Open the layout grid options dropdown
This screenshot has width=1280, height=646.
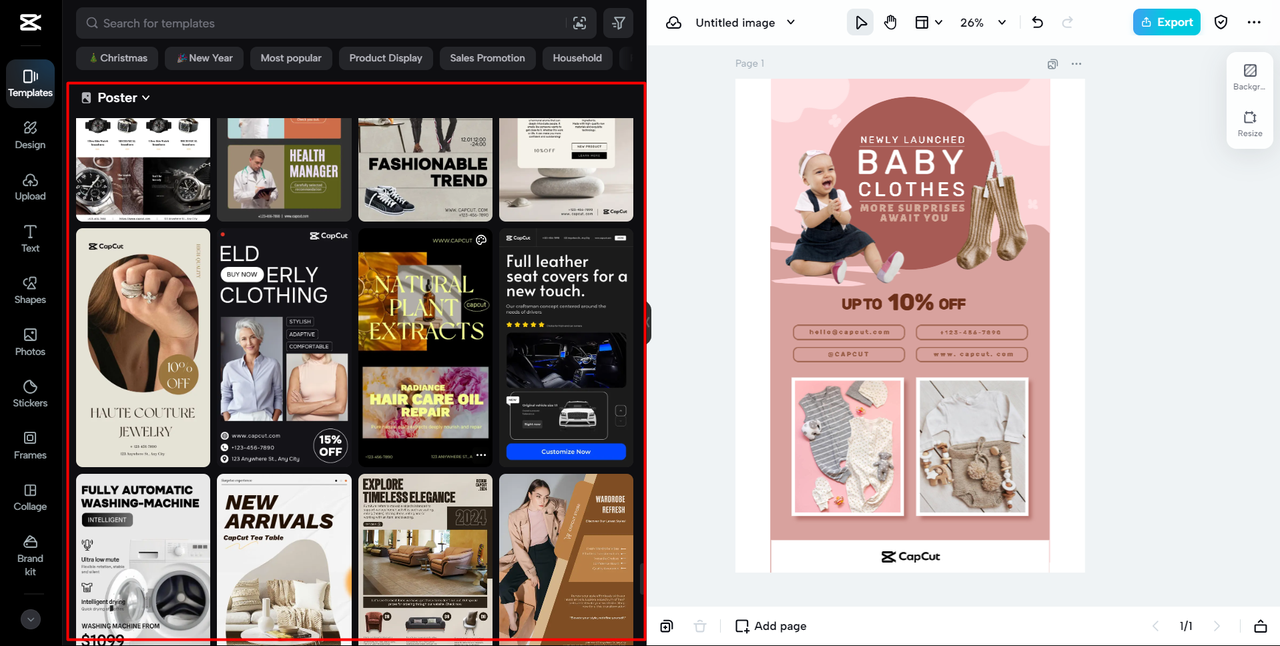(929, 22)
